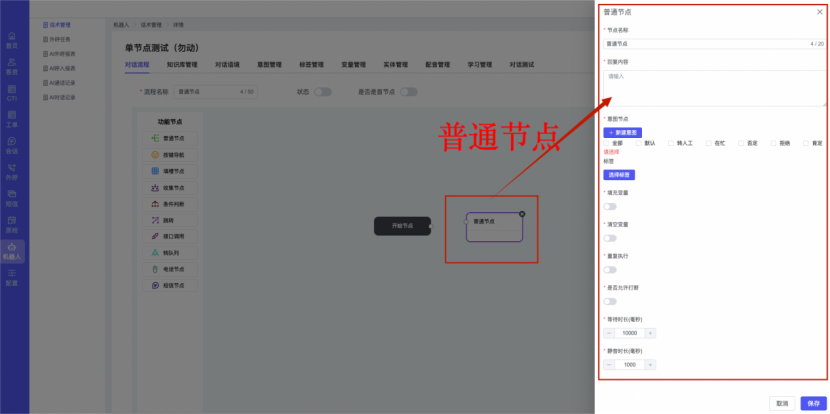The image size is (830, 414).
Task: Turn on the 是否允许打断 switch
Action: coord(610,301)
